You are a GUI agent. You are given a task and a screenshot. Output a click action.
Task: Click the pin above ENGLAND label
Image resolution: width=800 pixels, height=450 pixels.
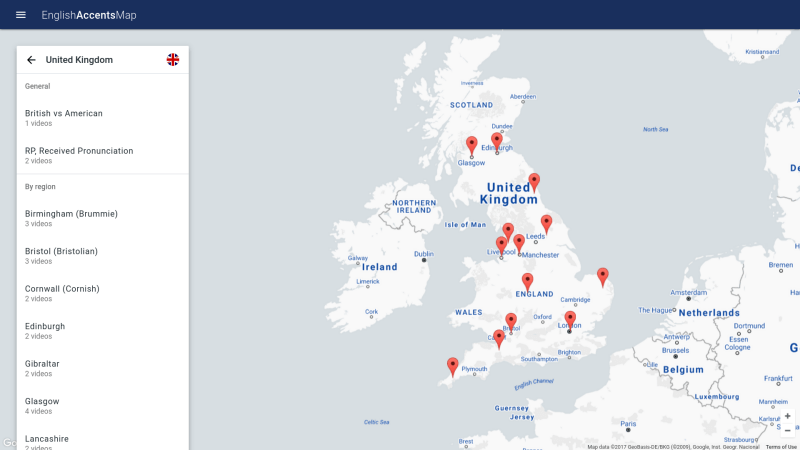(527, 281)
